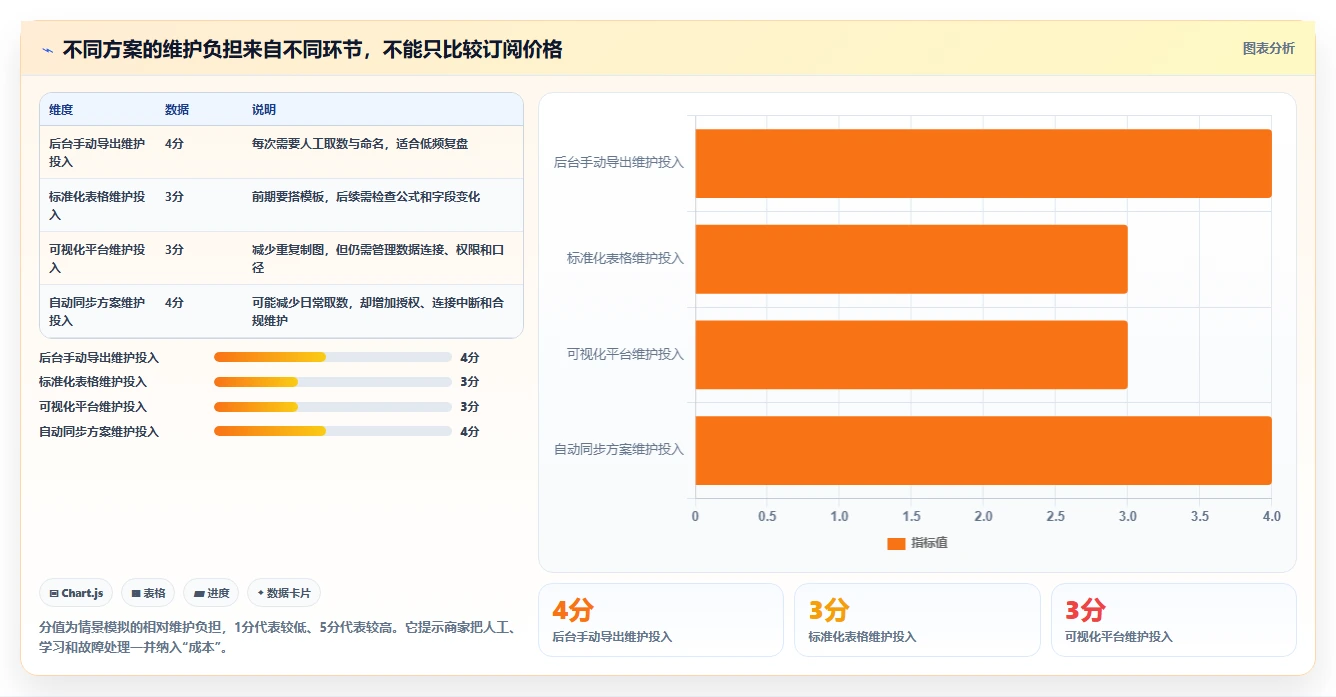Click the 4分 score in the 后台手动导出 table row
This screenshot has width=1336, height=697.
pyautogui.click(x=174, y=143)
